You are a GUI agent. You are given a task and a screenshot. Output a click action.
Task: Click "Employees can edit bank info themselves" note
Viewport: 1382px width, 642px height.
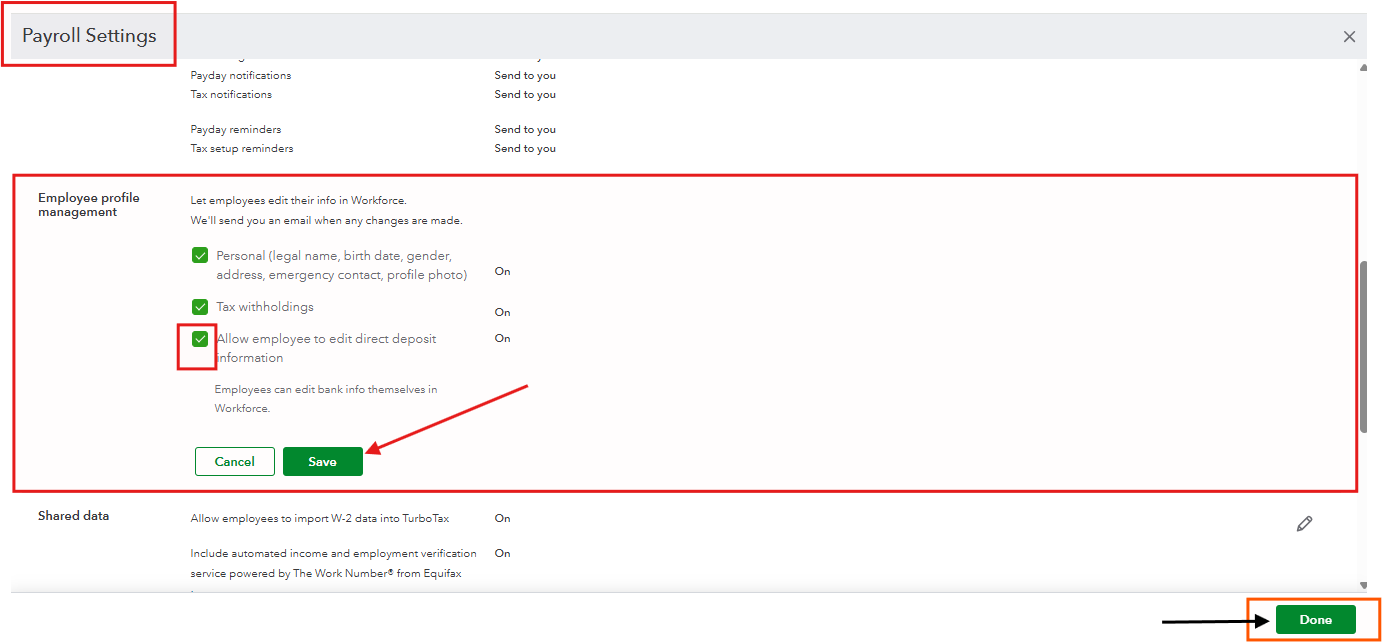click(326, 399)
